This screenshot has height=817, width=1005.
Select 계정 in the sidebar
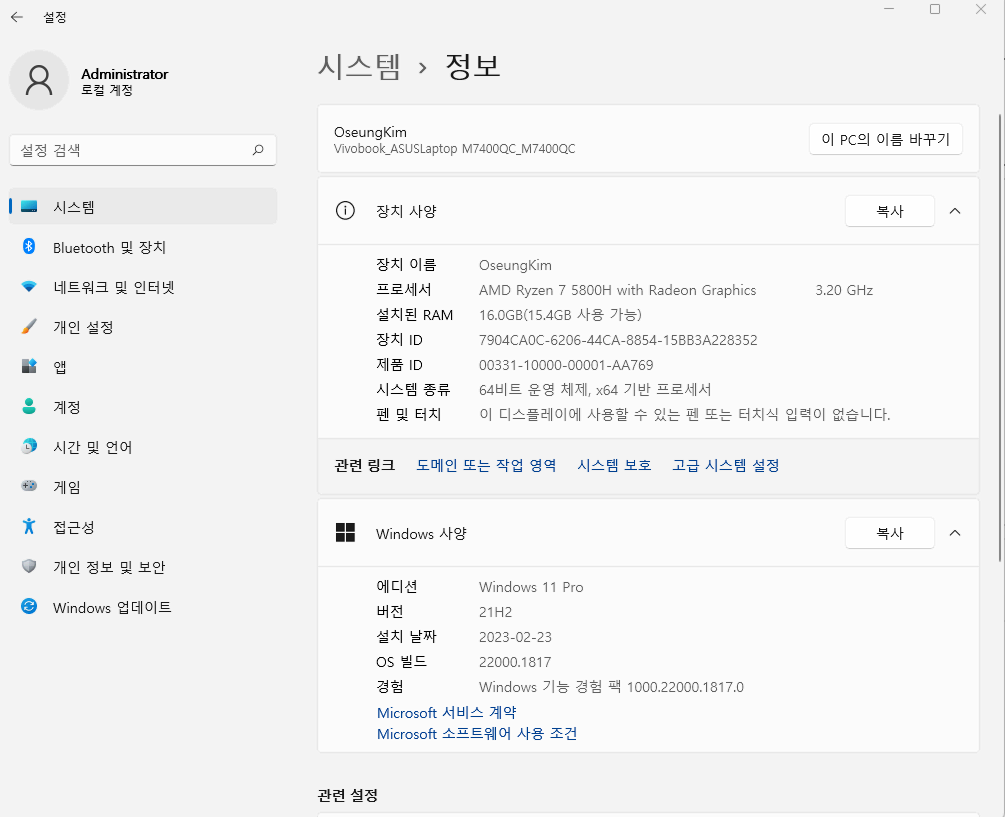tap(143, 407)
